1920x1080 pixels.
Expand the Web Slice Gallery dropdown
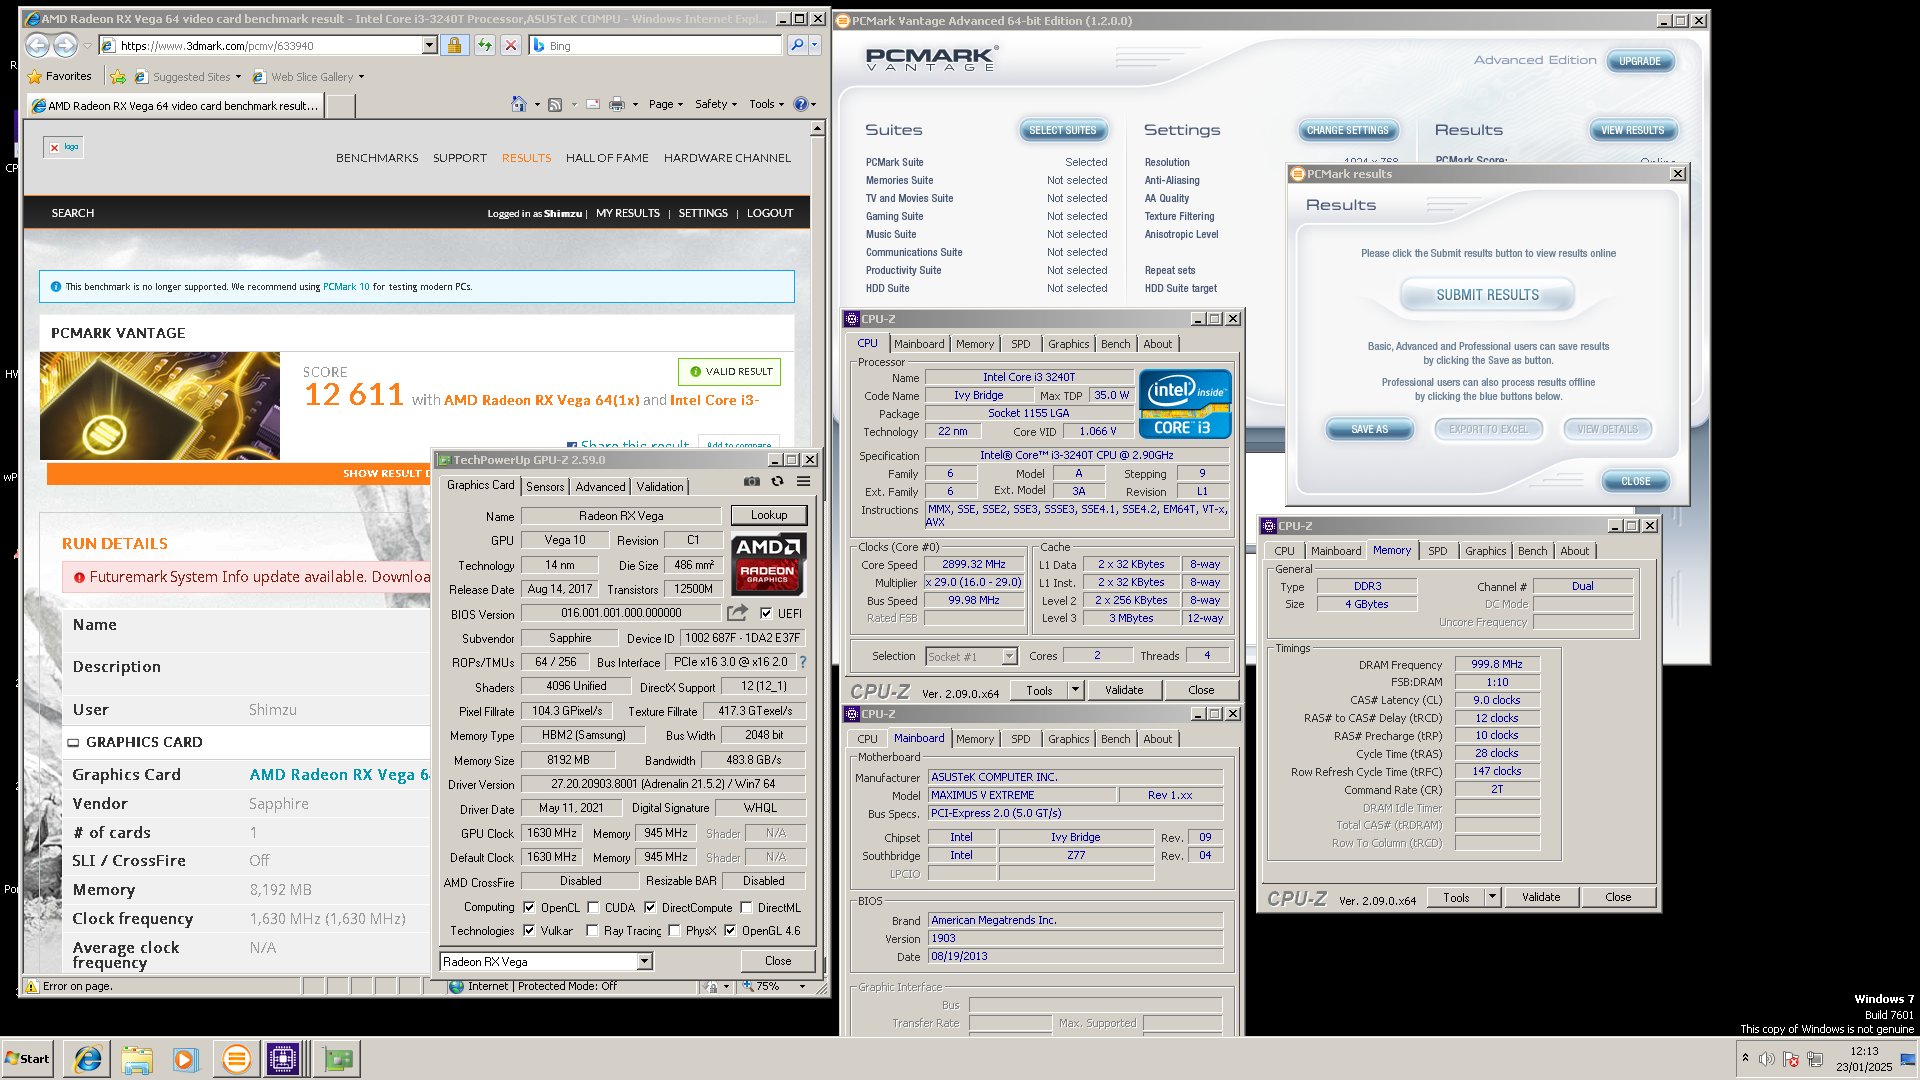361,77
